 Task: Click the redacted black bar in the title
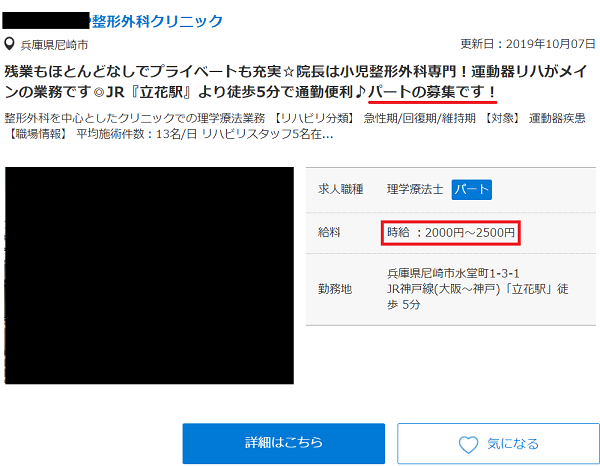coord(46,21)
